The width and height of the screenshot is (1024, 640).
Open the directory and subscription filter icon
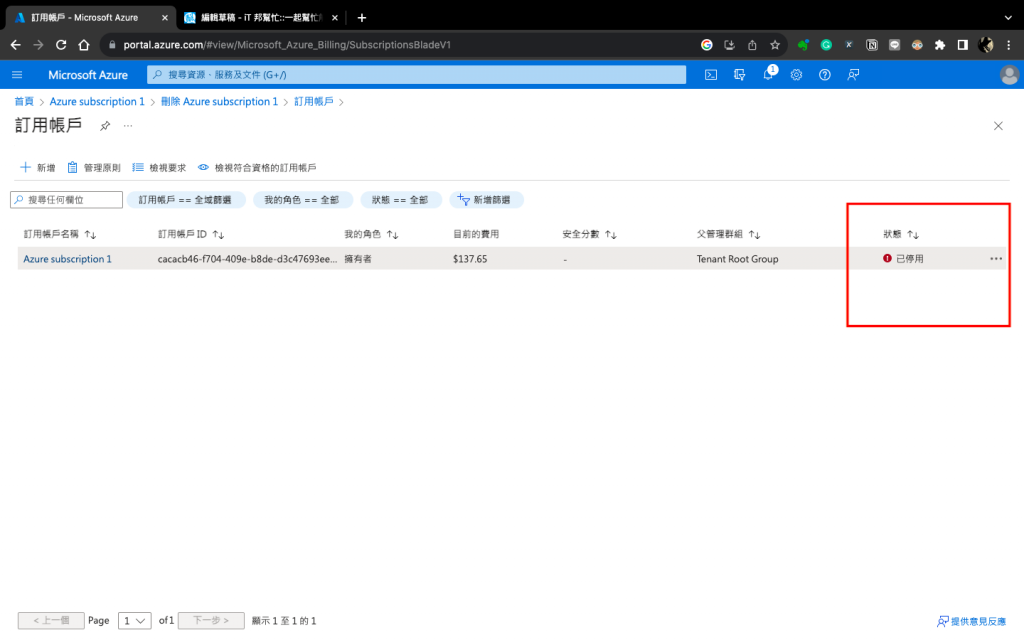739,74
